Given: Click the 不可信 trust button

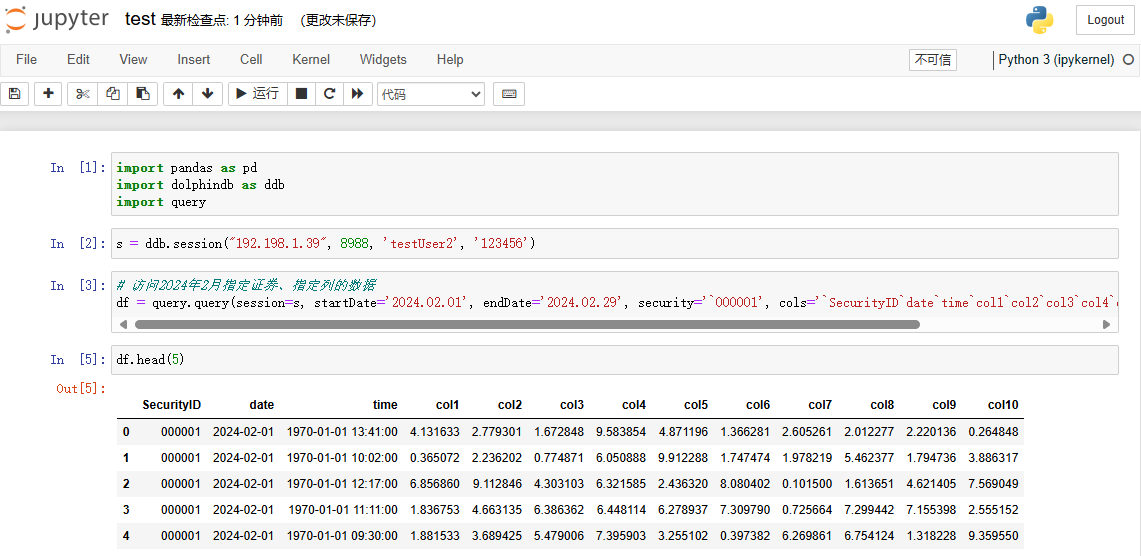Looking at the screenshot, I should (x=933, y=60).
